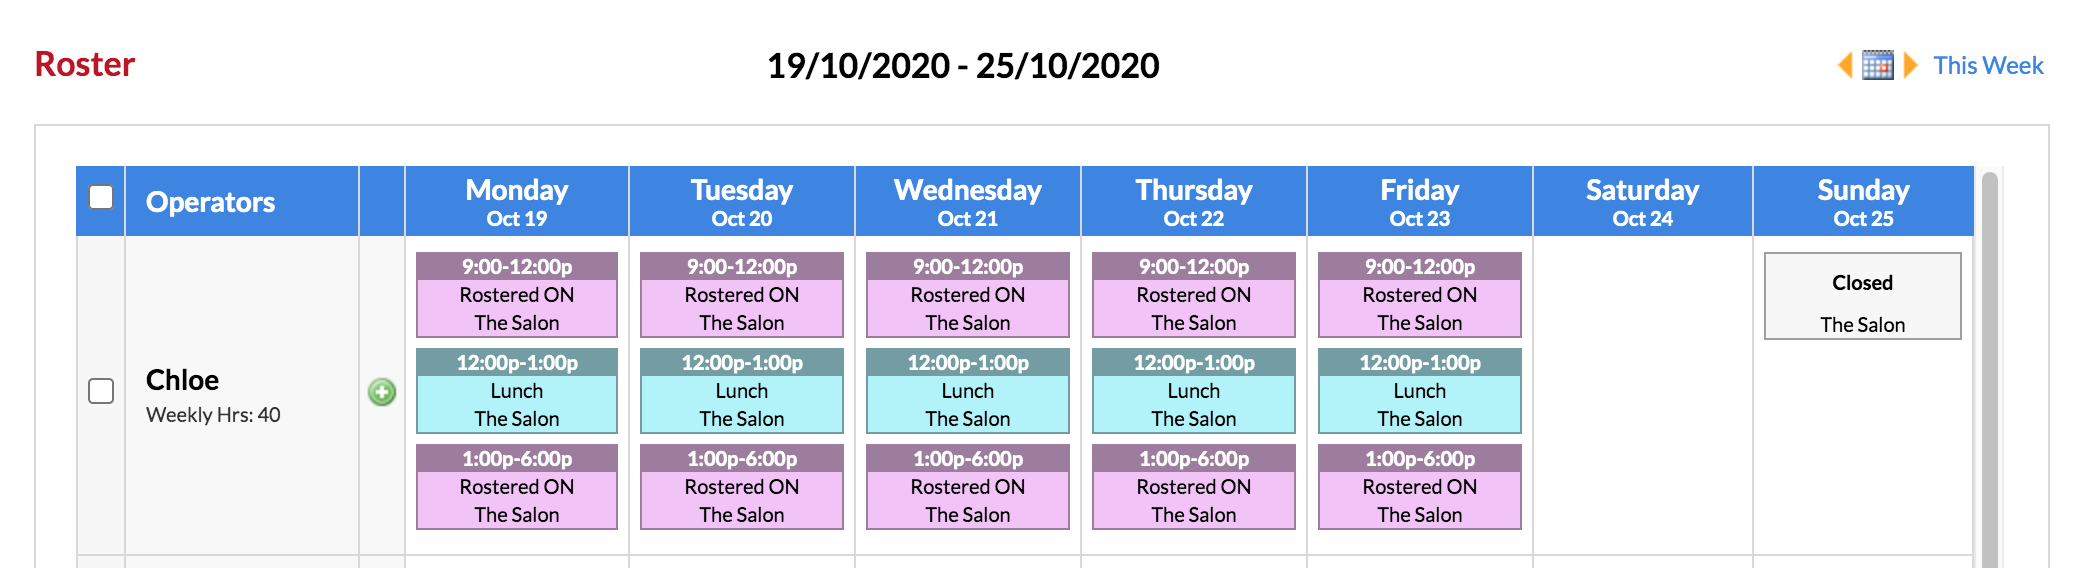Click the roster vertical scrollbar
Viewport: 2074px width, 568px height.
pyautogui.click(x=1989, y=370)
